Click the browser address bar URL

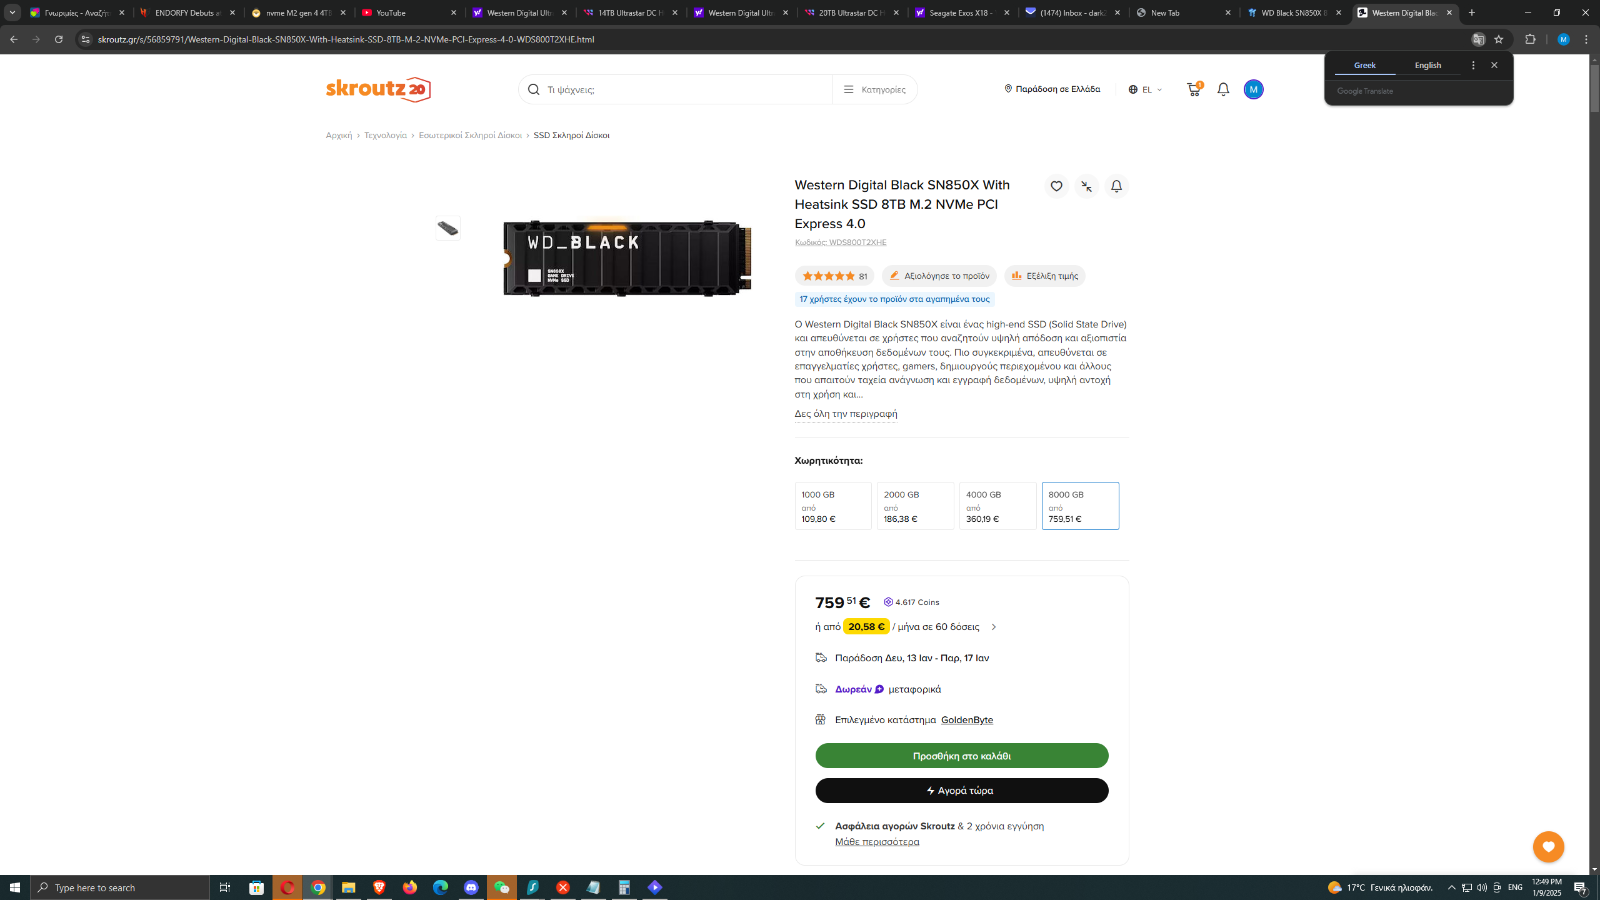[x=346, y=39]
